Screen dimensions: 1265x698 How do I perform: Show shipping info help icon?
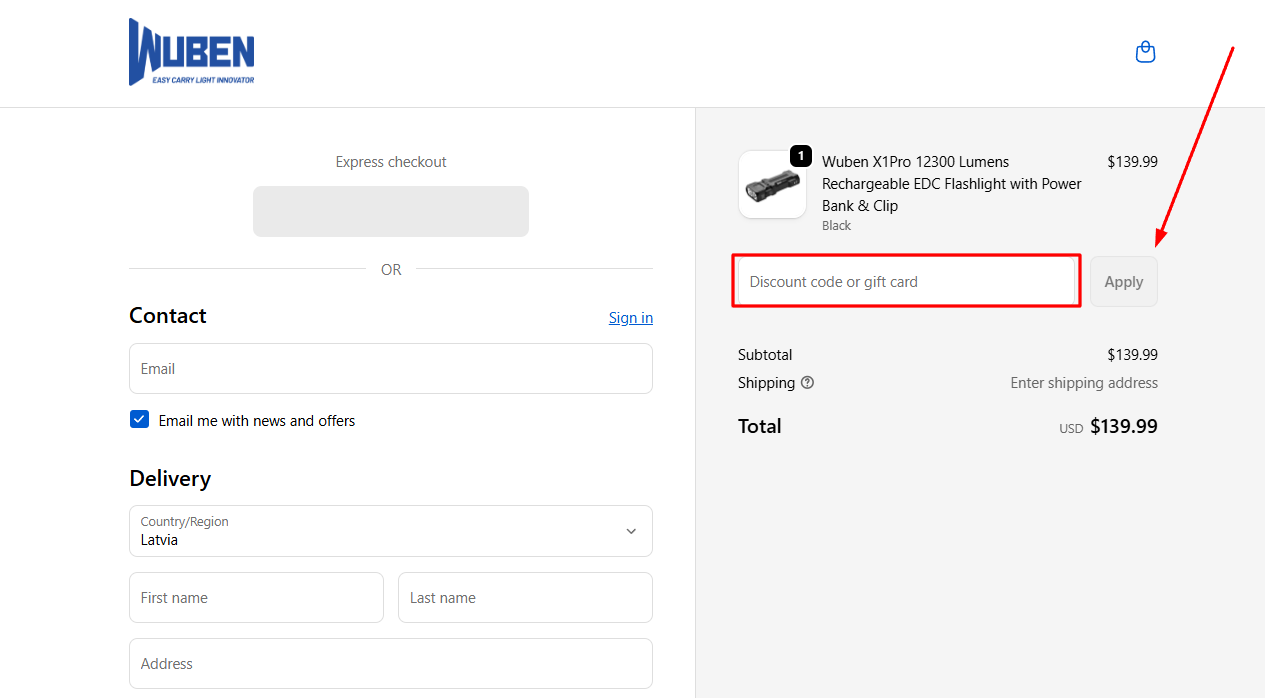(x=807, y=382)
